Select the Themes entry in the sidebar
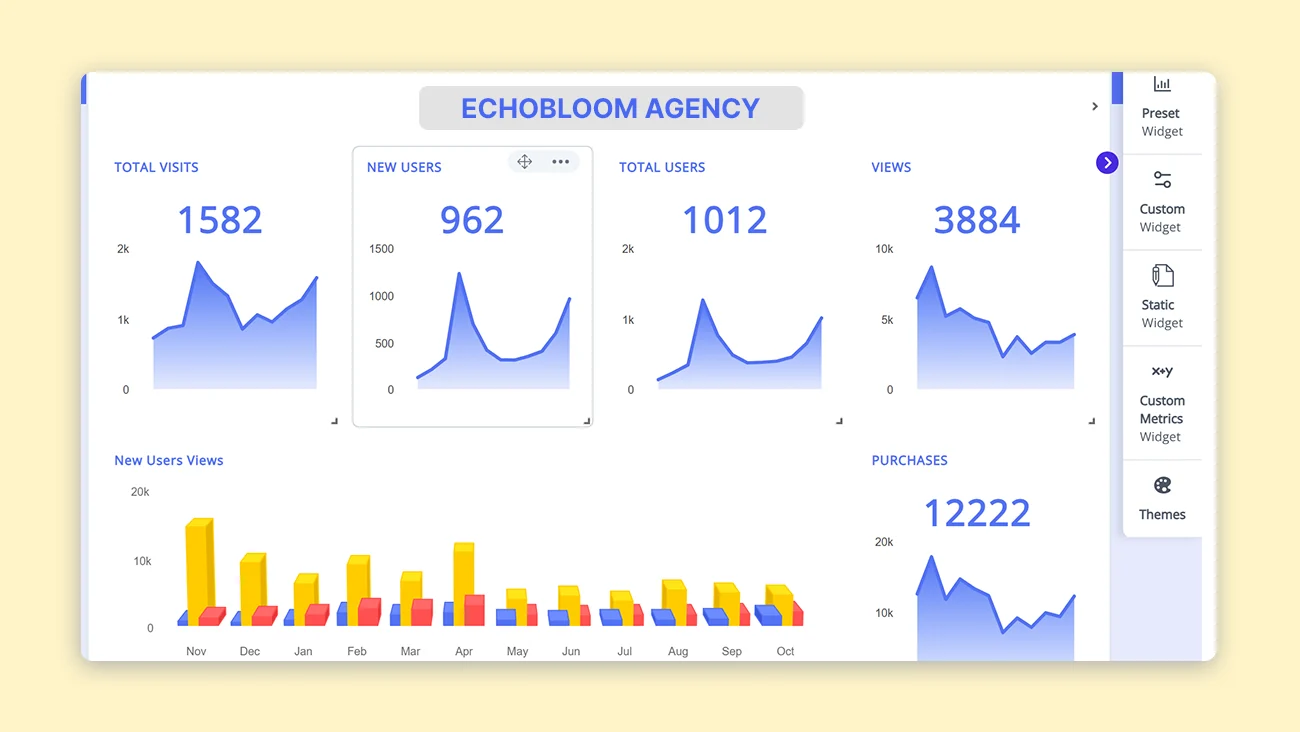The width and height of the screenshot is (1300, 732). coord(1161,498)
